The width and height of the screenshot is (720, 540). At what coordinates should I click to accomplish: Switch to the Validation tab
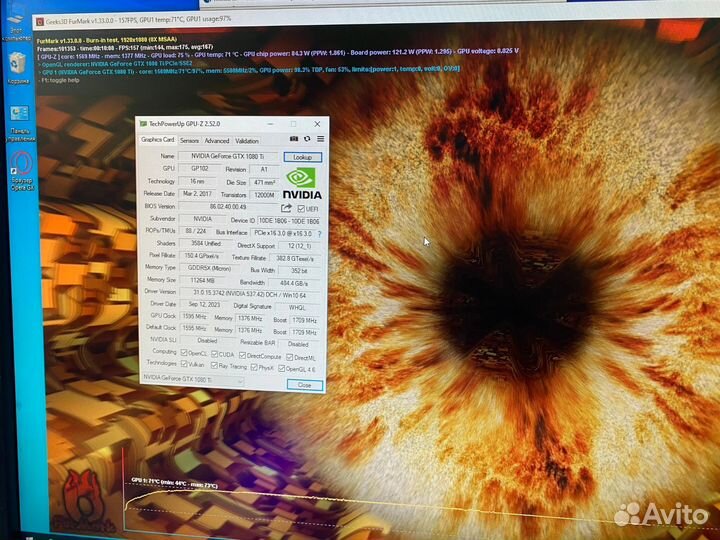click(x=247, y=141)
